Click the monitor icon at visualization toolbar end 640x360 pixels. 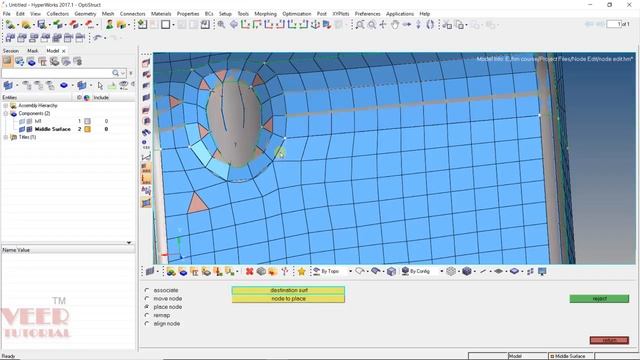pos(542,271)
